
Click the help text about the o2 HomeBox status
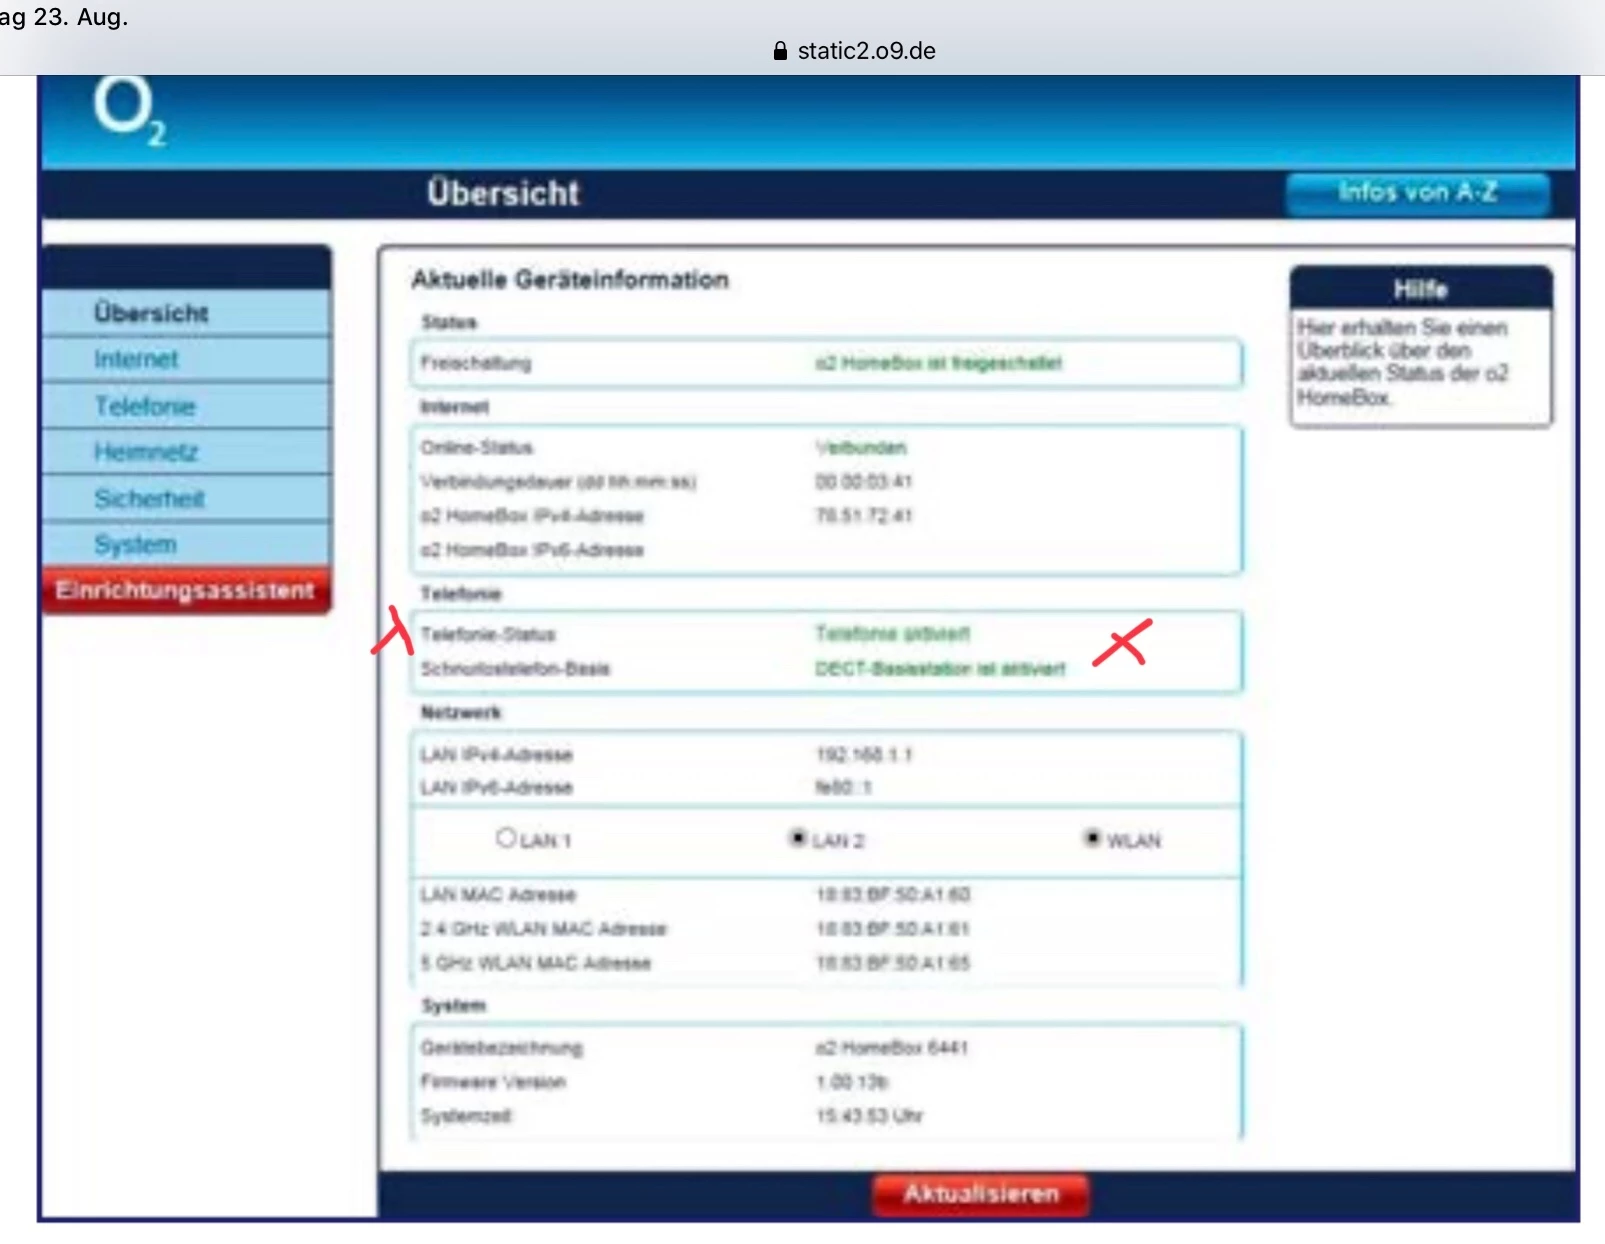tap(1402, 362)
